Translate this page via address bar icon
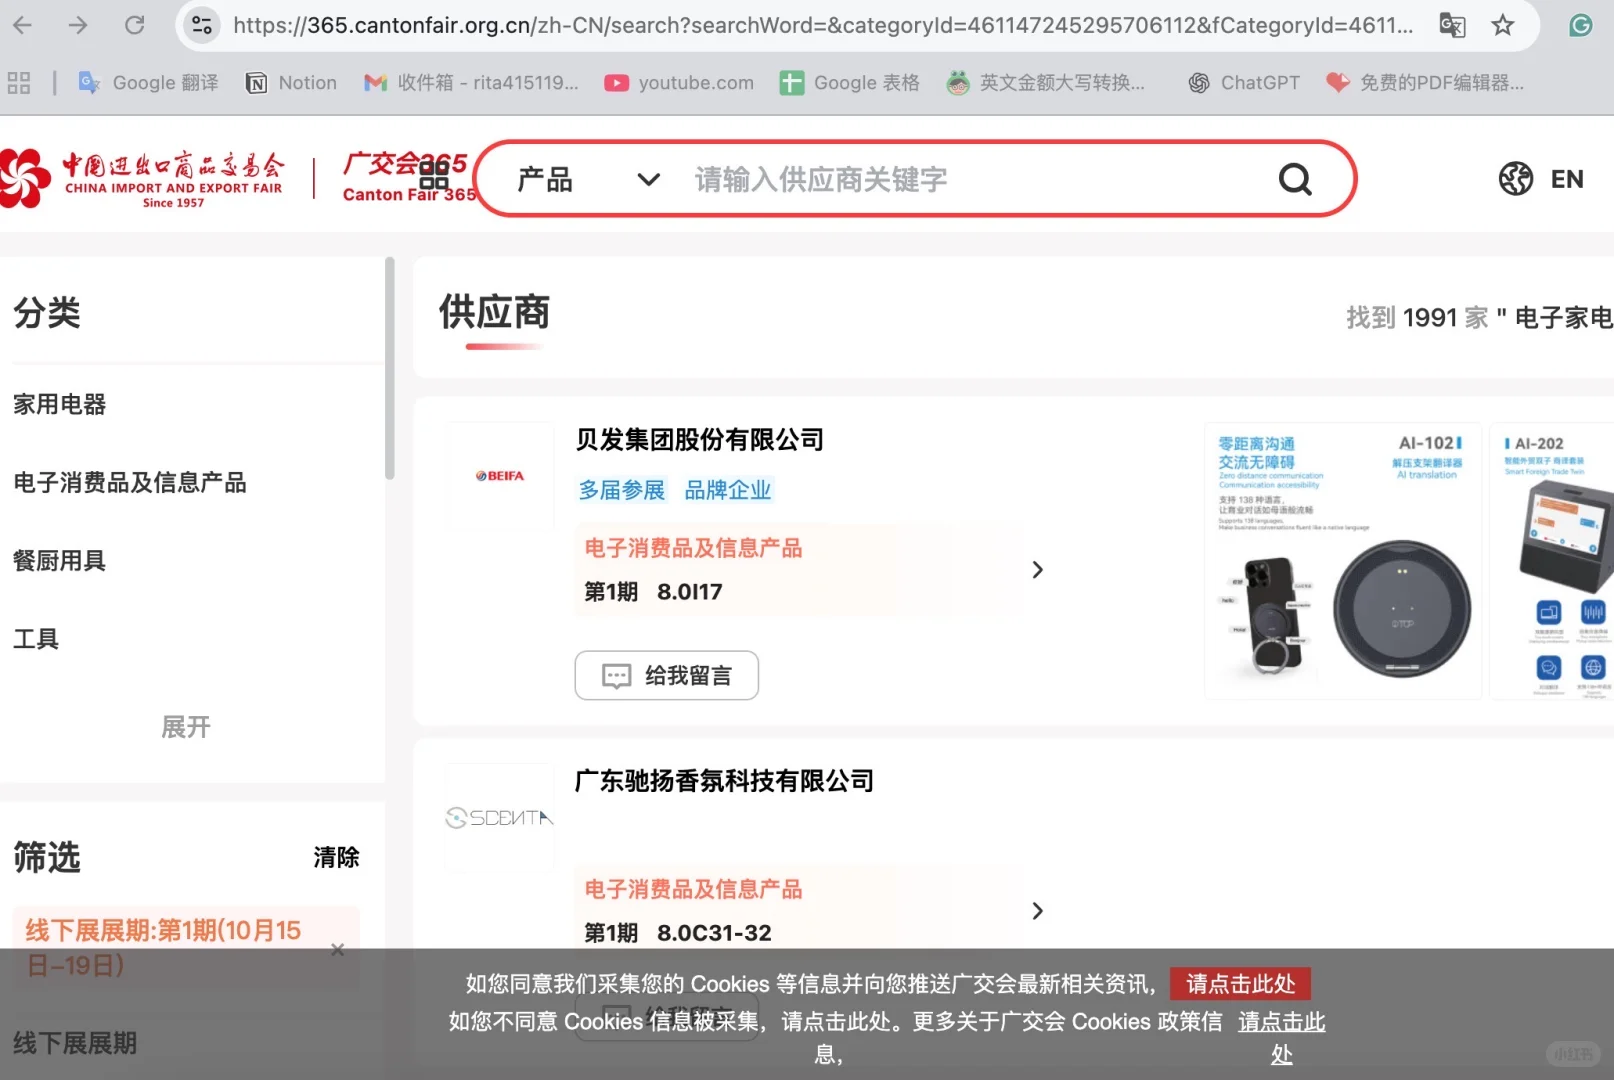1614x1080 pixels. tap(1452, 25)
